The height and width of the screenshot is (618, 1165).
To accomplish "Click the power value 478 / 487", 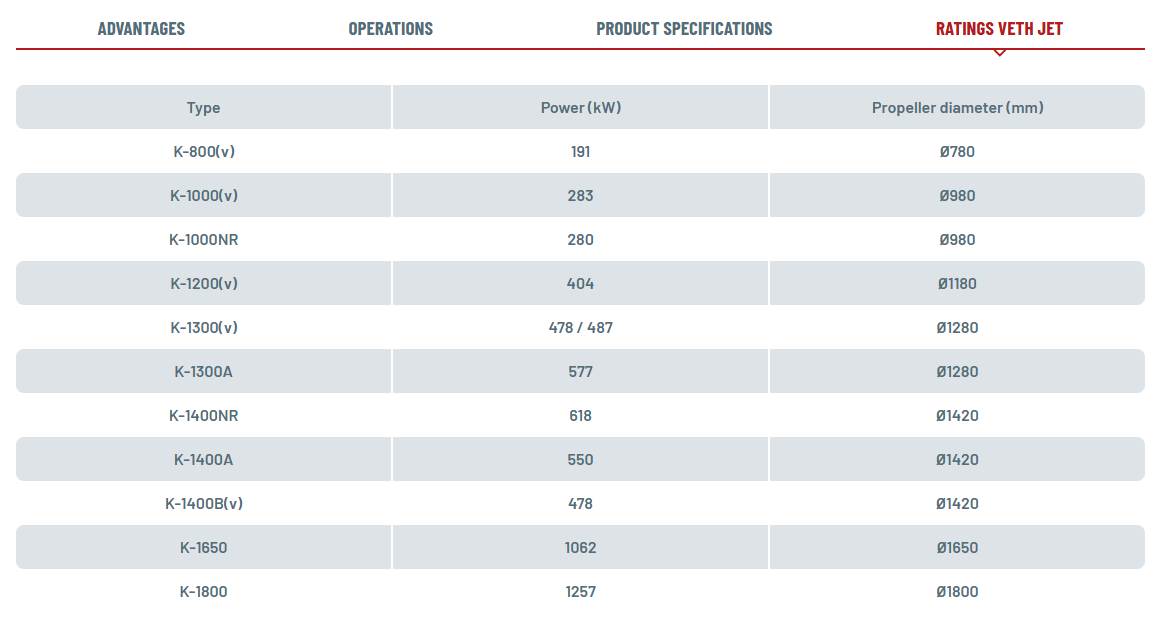I will (x=579, y=327).
